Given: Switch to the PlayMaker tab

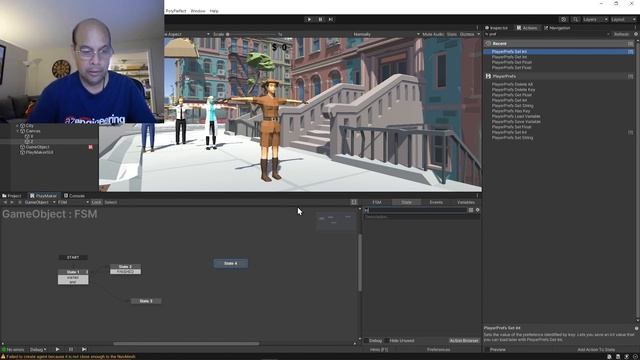Looking at the screenshot, I should coord(43,196).
